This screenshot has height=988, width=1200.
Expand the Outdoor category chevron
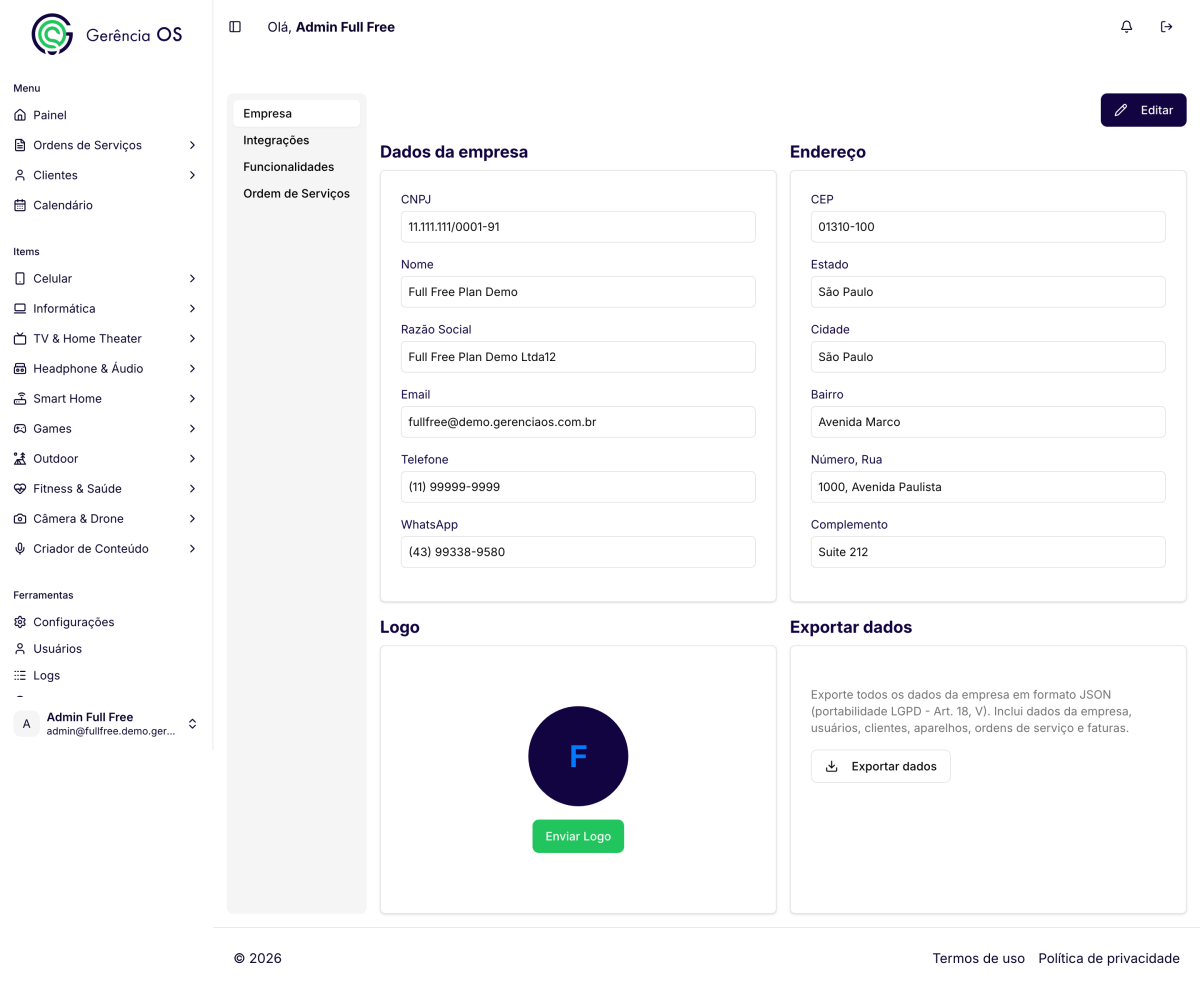click(x=192, y=459)
